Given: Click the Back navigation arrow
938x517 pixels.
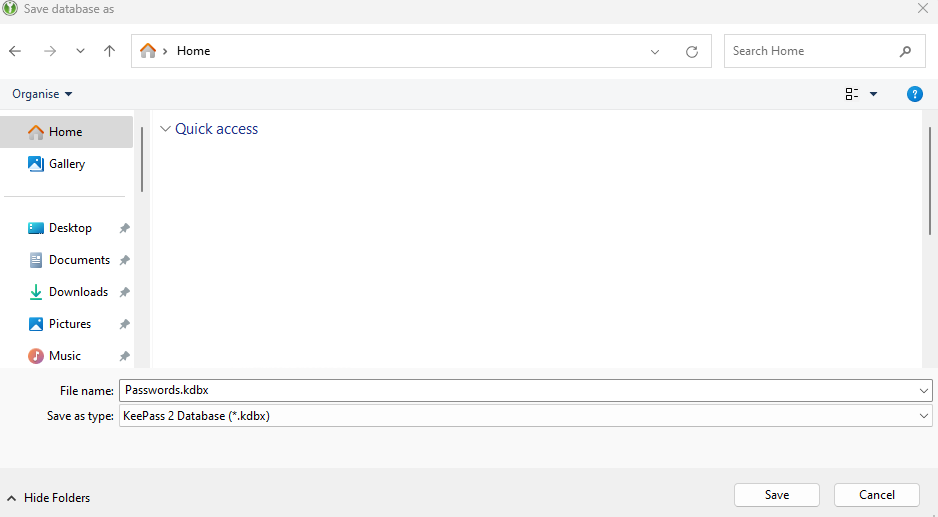Looking at the screenshot, I should (x=15, y=51).
